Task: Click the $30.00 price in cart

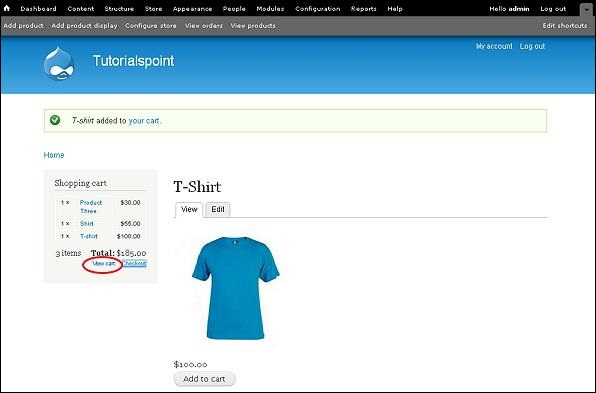Action: [x=130, y=203]
